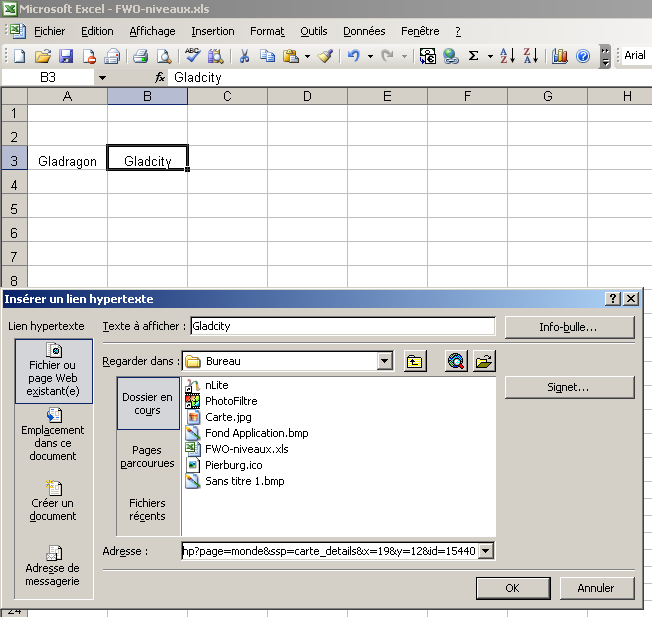Activate the Format Painter brush icon
The height and width of the screenshot is (617, 652).
pos(326,56)
